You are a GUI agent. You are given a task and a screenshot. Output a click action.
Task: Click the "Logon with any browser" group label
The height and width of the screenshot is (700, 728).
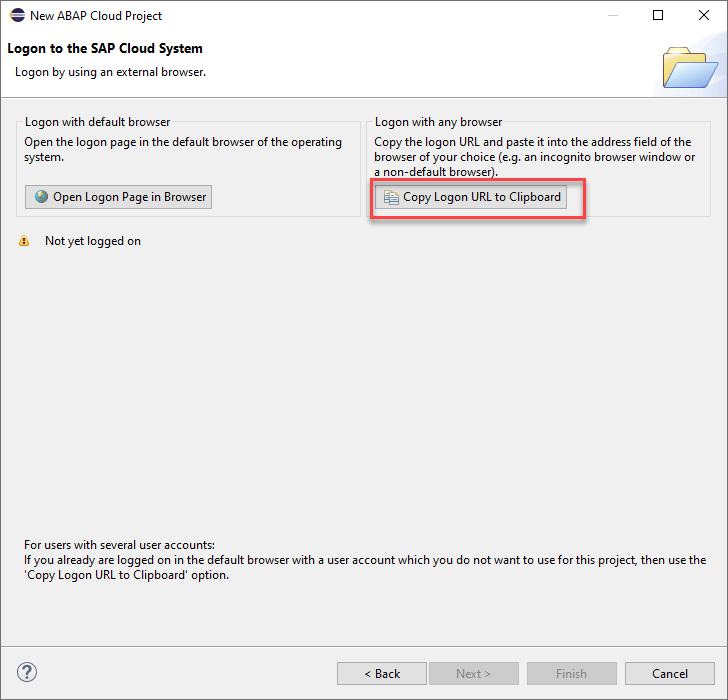[438, 122]
